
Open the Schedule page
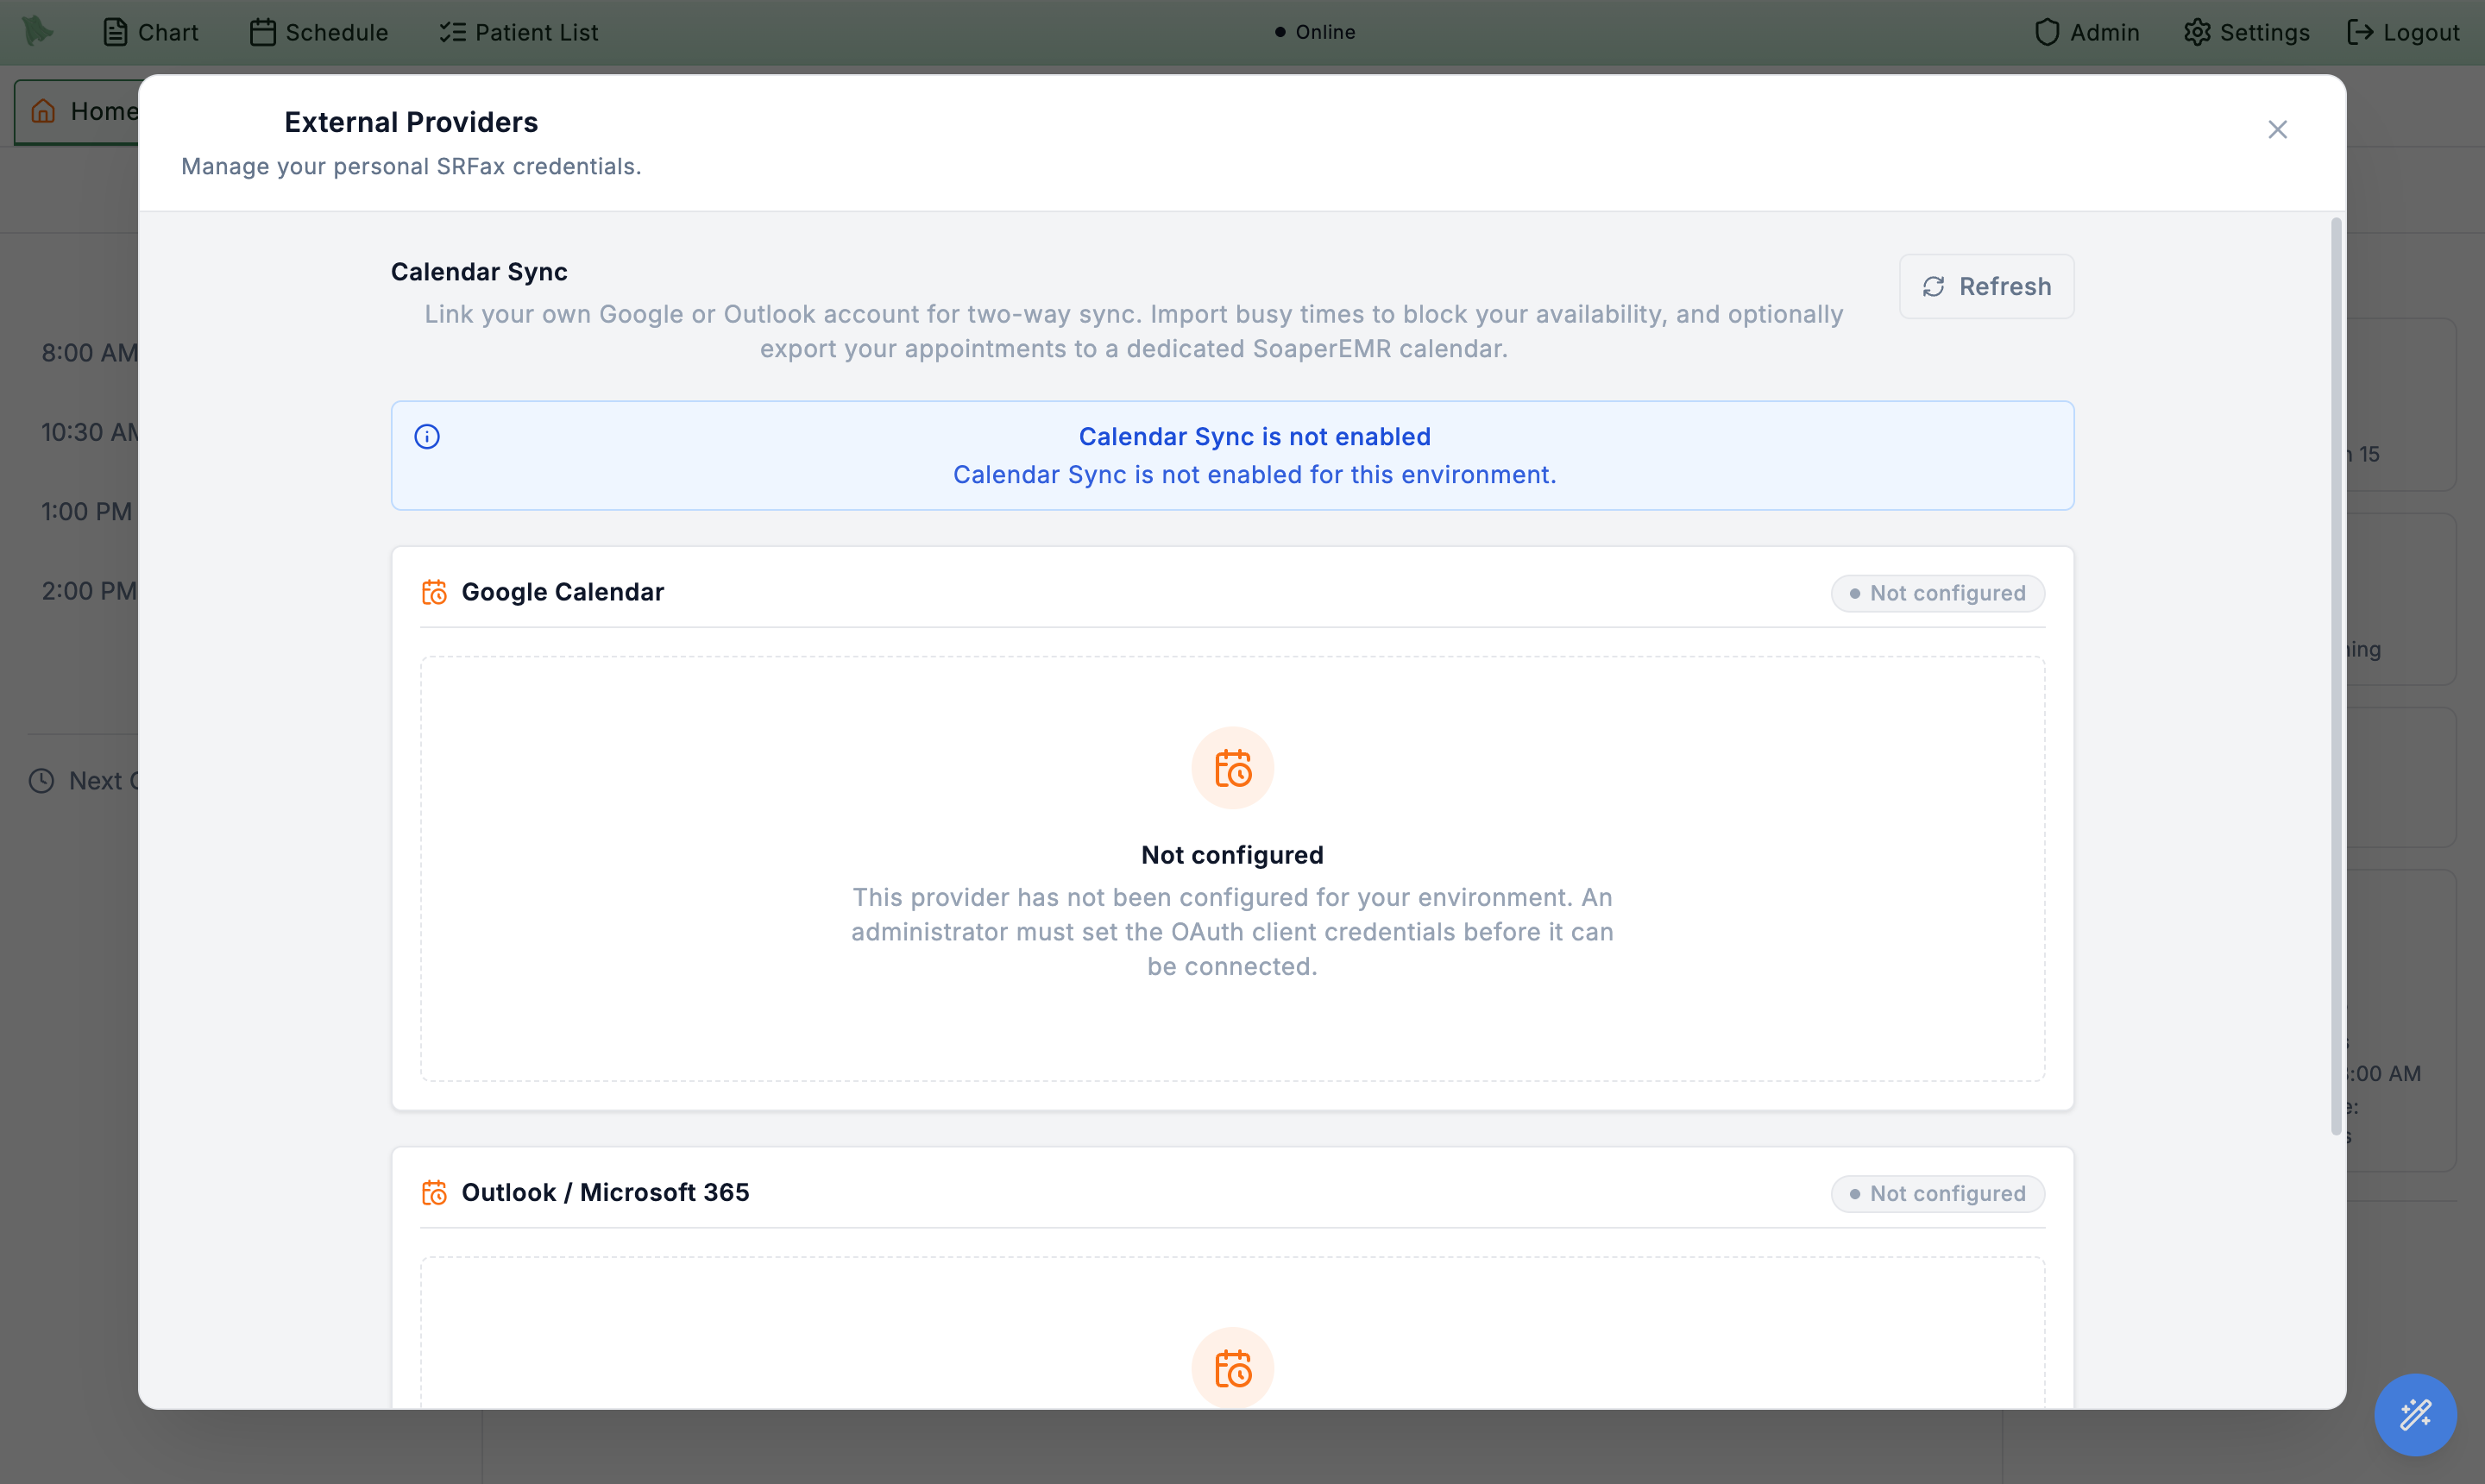[319, 32]
